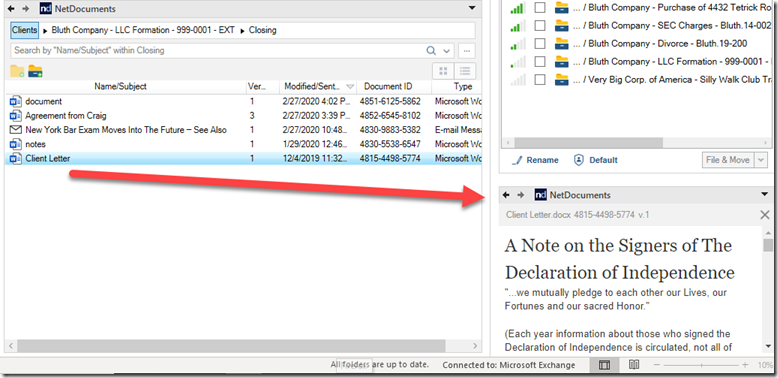778x378 pixels.
Task: Click Connected to: Microsoft Exchange status
Action: pos(509,365)
